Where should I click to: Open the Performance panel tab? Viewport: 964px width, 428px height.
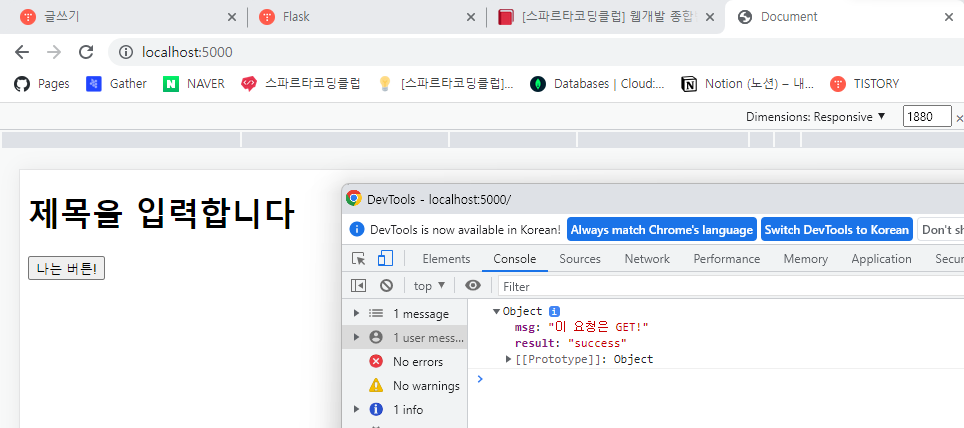(x=727, y=259)
